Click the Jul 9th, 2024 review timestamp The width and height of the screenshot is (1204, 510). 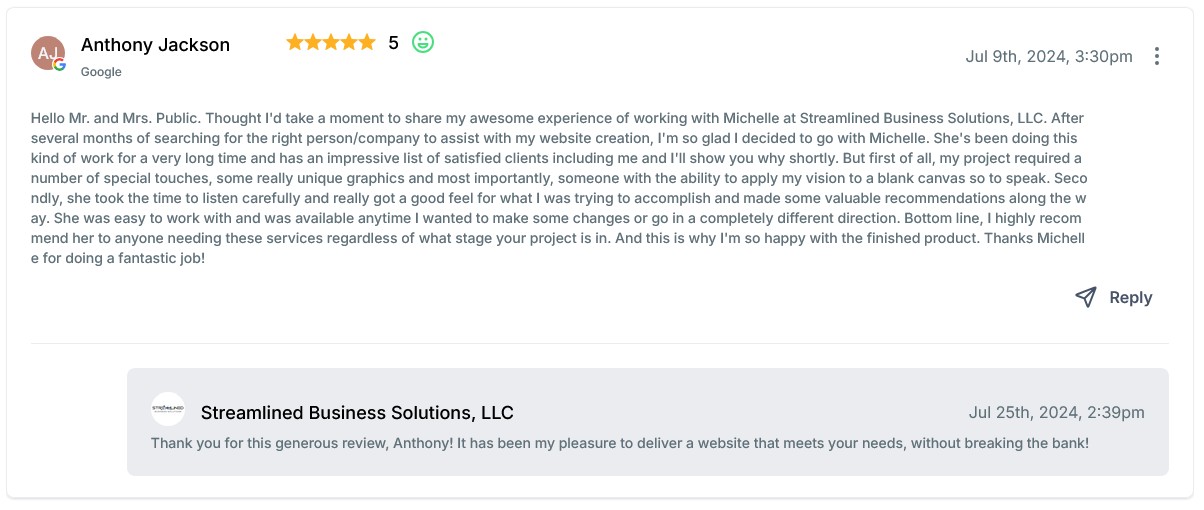click(1048, 56)
